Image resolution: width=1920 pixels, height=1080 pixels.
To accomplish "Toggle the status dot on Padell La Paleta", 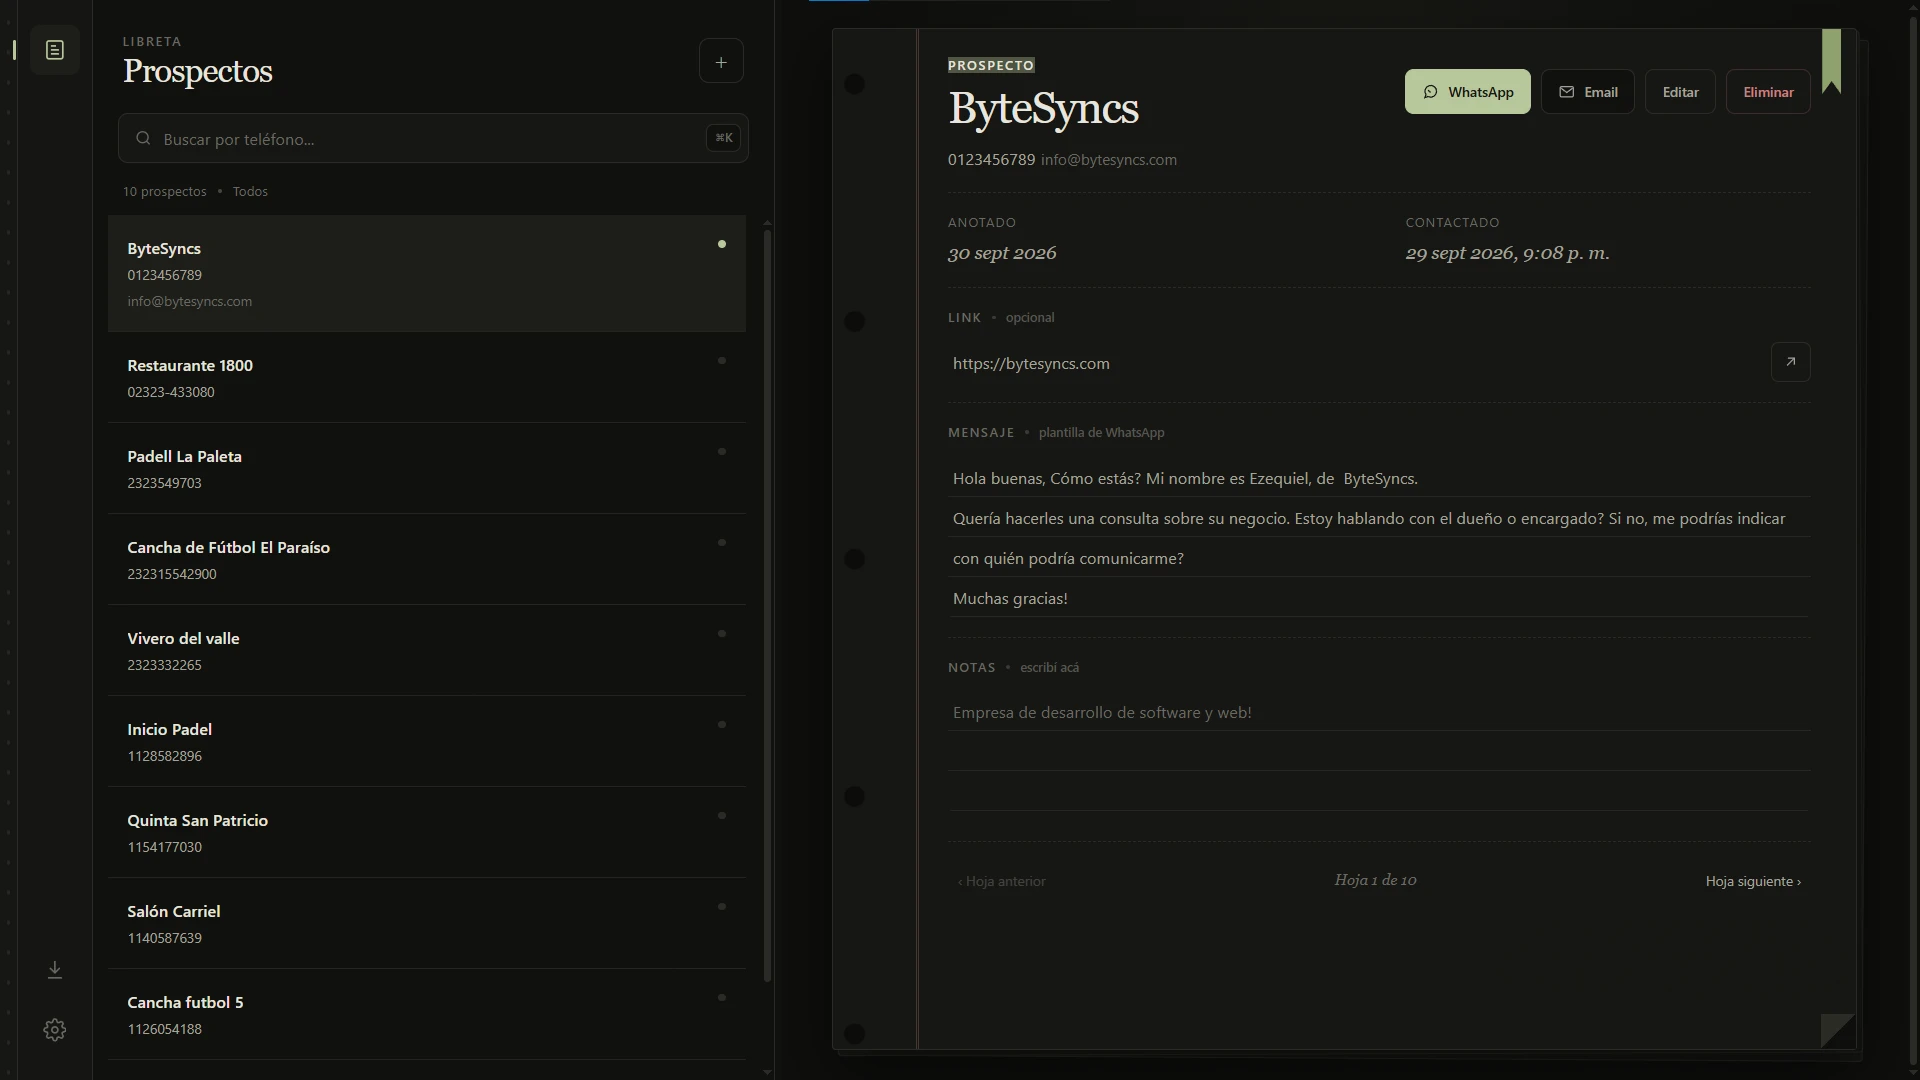I will tap(722, 452).
